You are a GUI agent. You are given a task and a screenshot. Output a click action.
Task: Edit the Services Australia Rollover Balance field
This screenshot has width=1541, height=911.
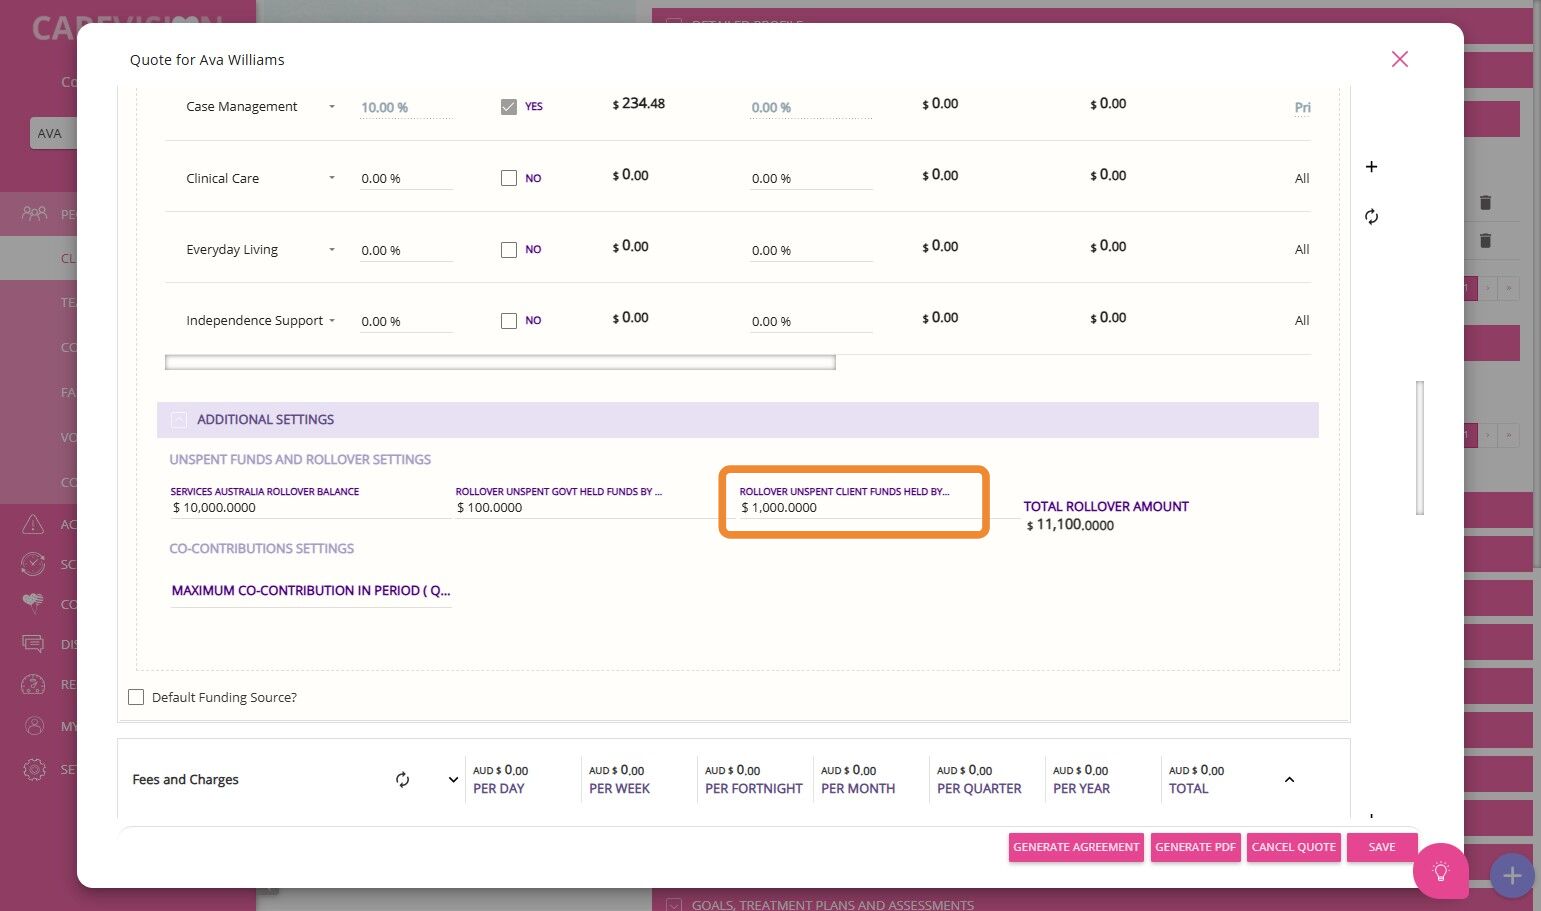[310, 508]
